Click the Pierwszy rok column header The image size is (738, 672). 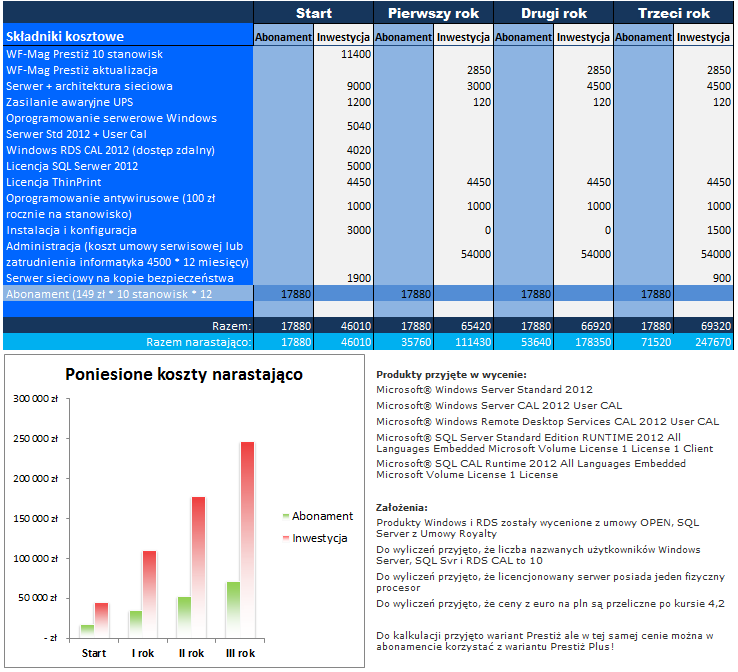click(433, 13)
